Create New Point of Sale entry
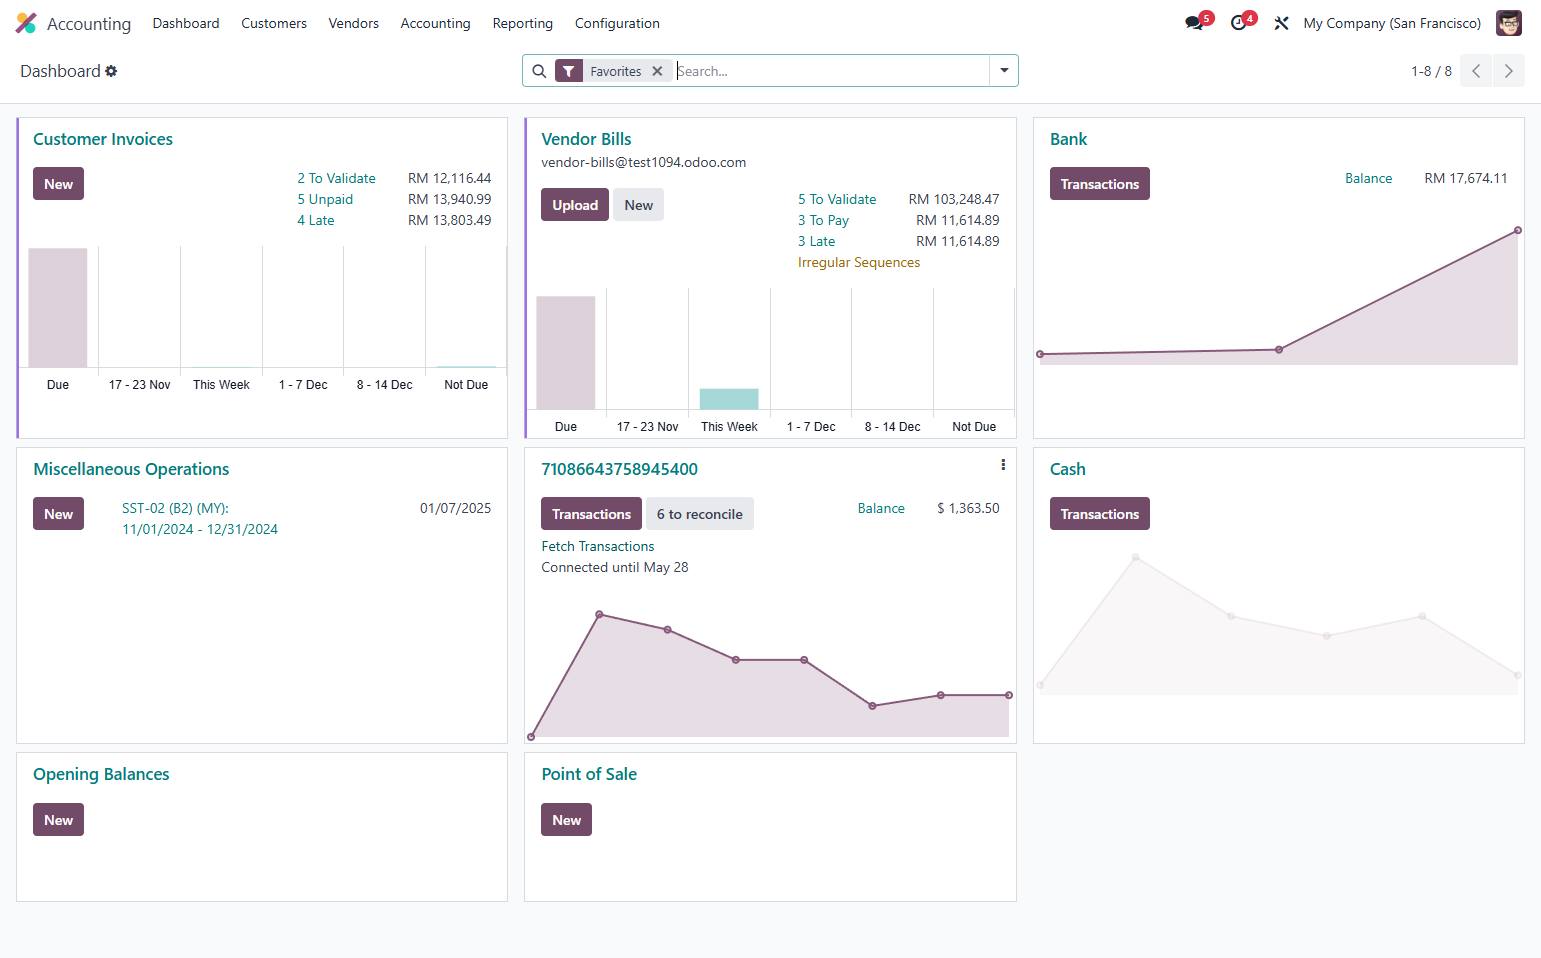The height and width of the screenshot is (958, 1541). pos(567,820)
